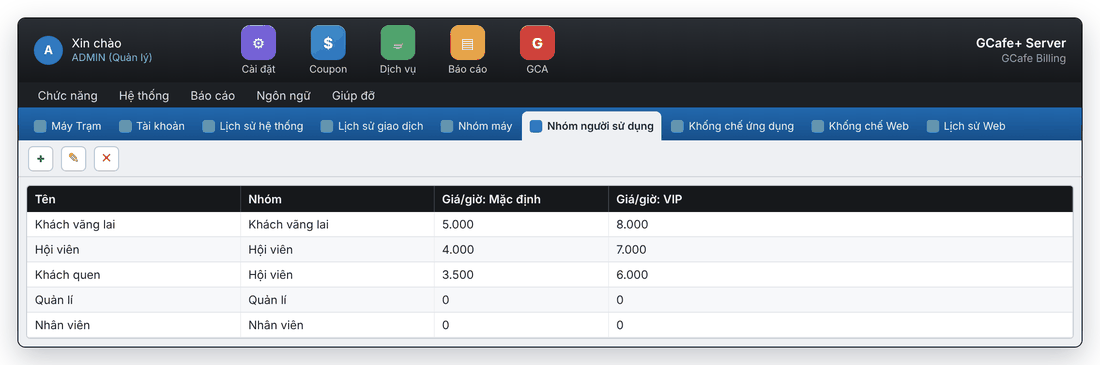Switch to Tài khoản tab
The height and width of the screenshot is (365, 1100).
pos(152,126)
